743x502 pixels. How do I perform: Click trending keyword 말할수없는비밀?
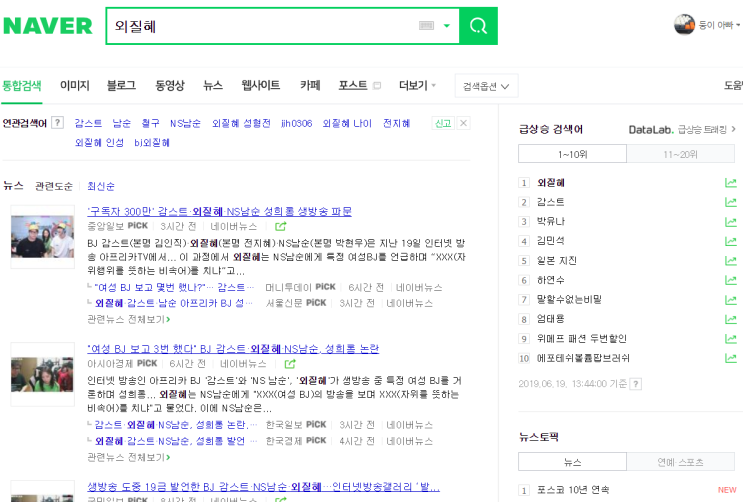point(569,299)
